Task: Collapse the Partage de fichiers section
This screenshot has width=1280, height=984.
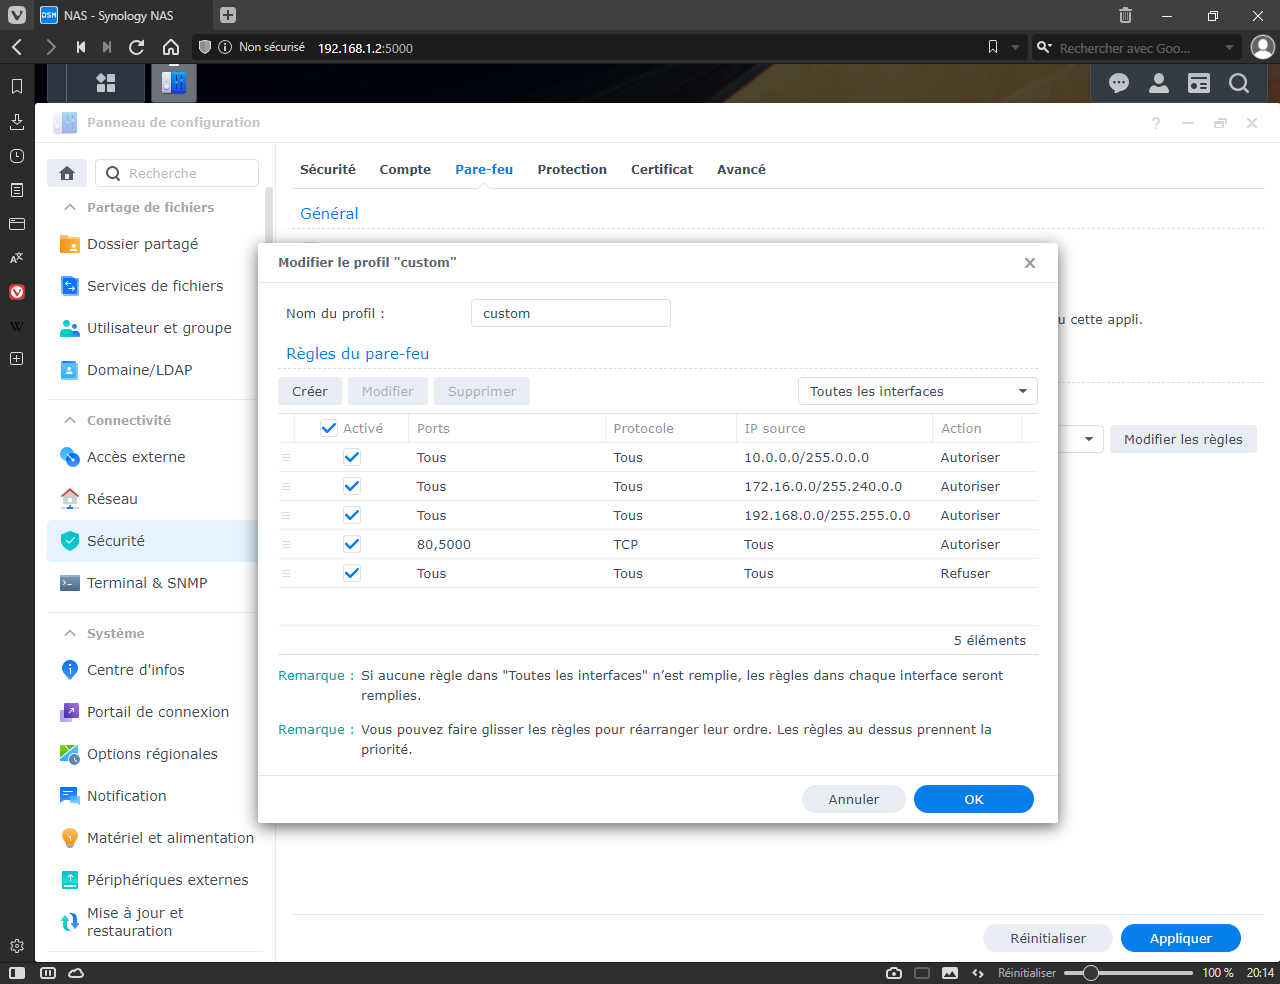Action: coord(70,207)
